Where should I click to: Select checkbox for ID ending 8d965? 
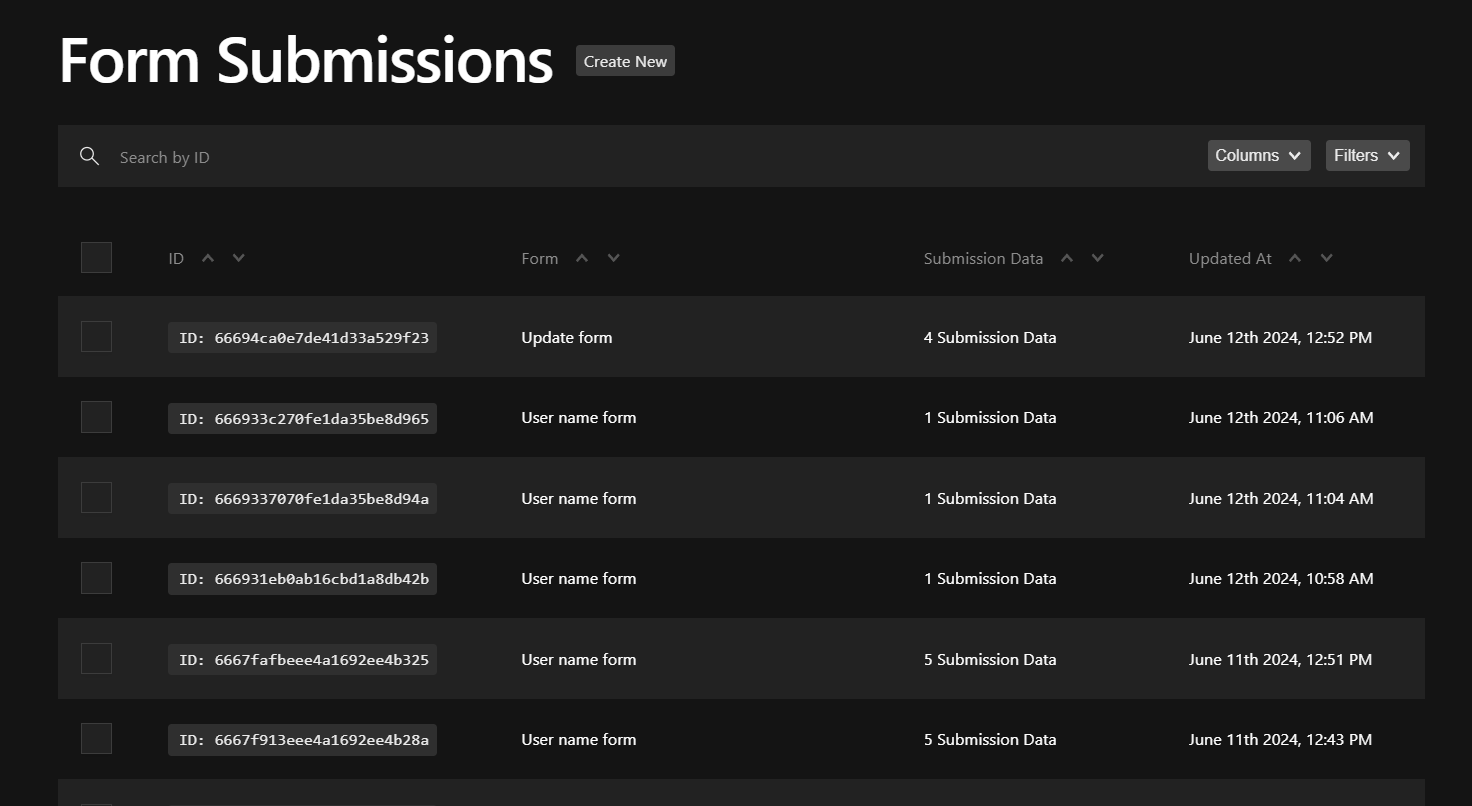click(96, 417)
